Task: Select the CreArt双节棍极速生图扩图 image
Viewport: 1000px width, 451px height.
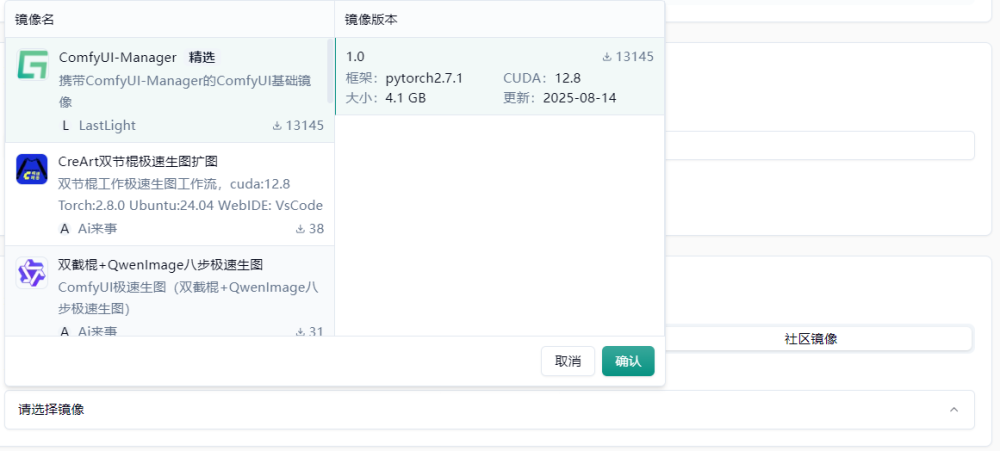Action: 170,194
